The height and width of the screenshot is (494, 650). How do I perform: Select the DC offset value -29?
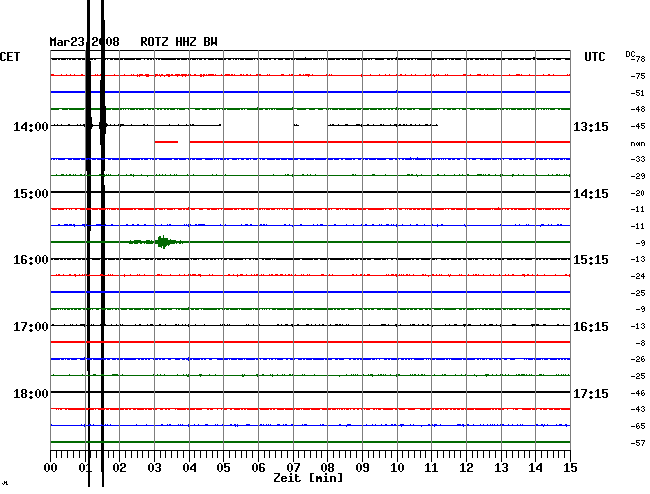pyautogui.click(x=638, y=176)
